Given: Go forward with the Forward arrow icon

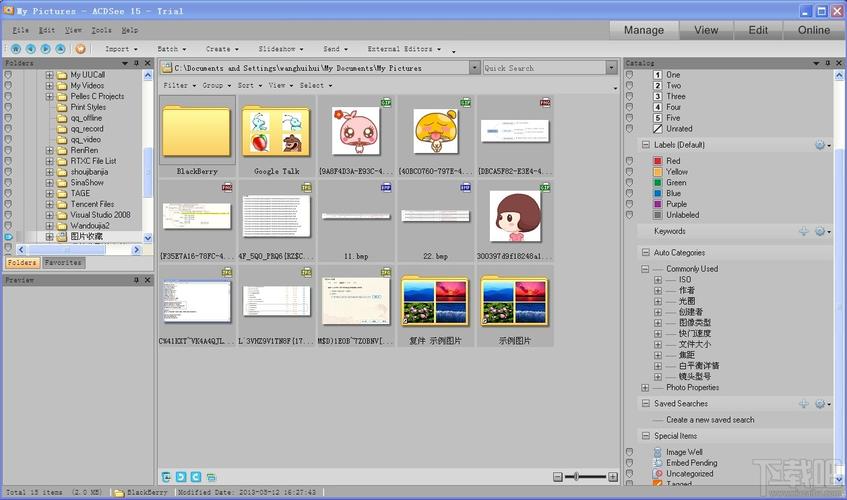Looking at the screenshot, I should pyautogui.click(x=45, y=49).
